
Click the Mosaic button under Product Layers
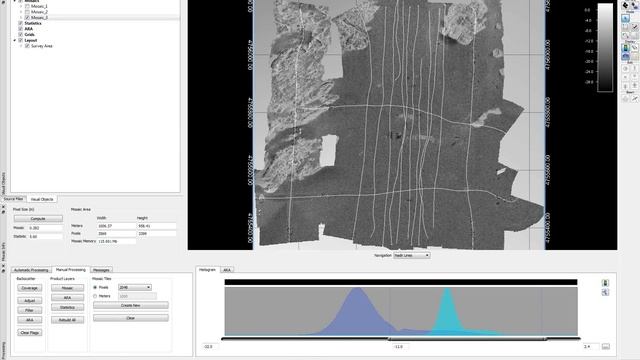coord(67,288)
